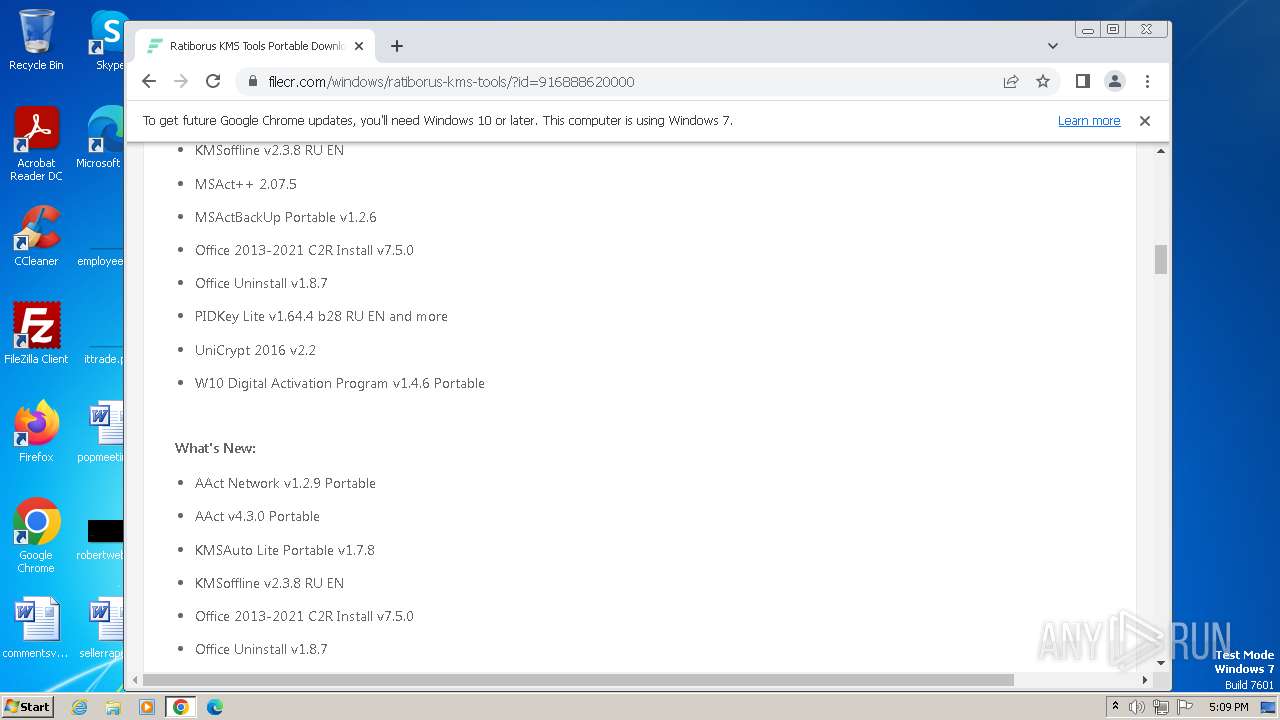Click 'AAct v4.3.0 Portable' item
Image resolution: width=1280 pixels, height=720 pixels.
point(257,516)
